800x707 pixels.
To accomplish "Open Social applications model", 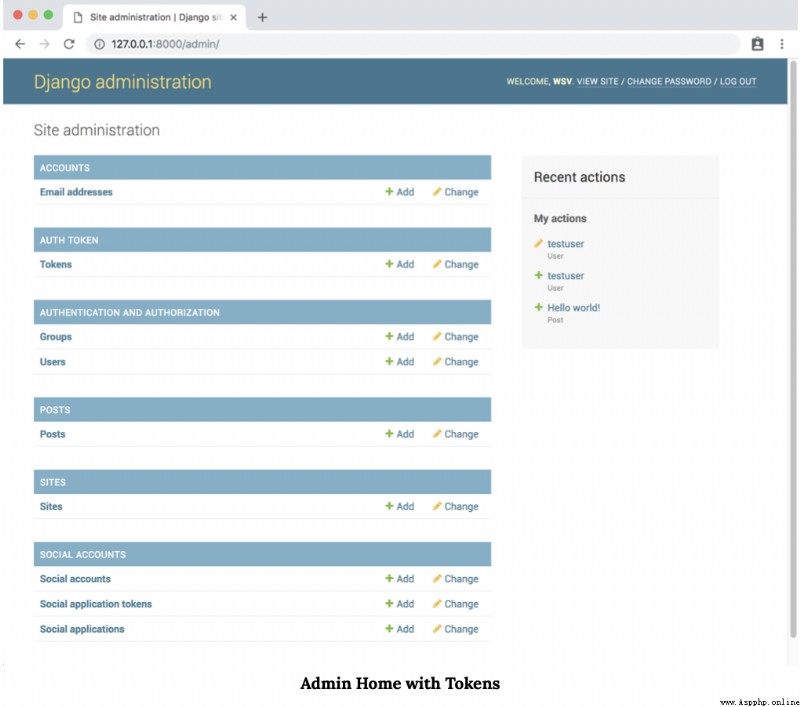I will point(82,629).
